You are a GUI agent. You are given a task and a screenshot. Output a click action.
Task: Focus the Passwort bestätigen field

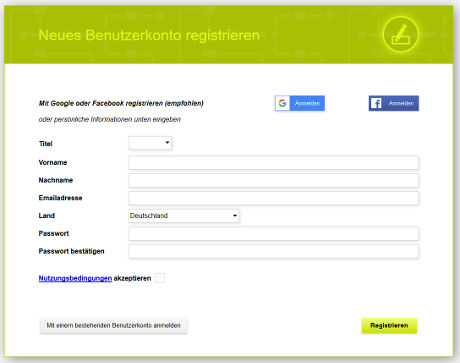pos(273,251)
